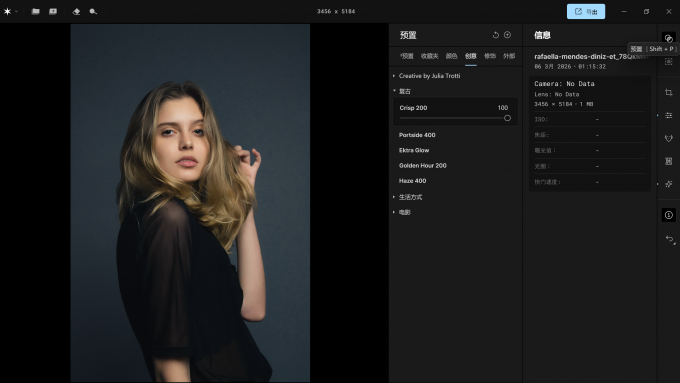
Task: Select the Crisp 200 preset name
Action: click(413, 108)
